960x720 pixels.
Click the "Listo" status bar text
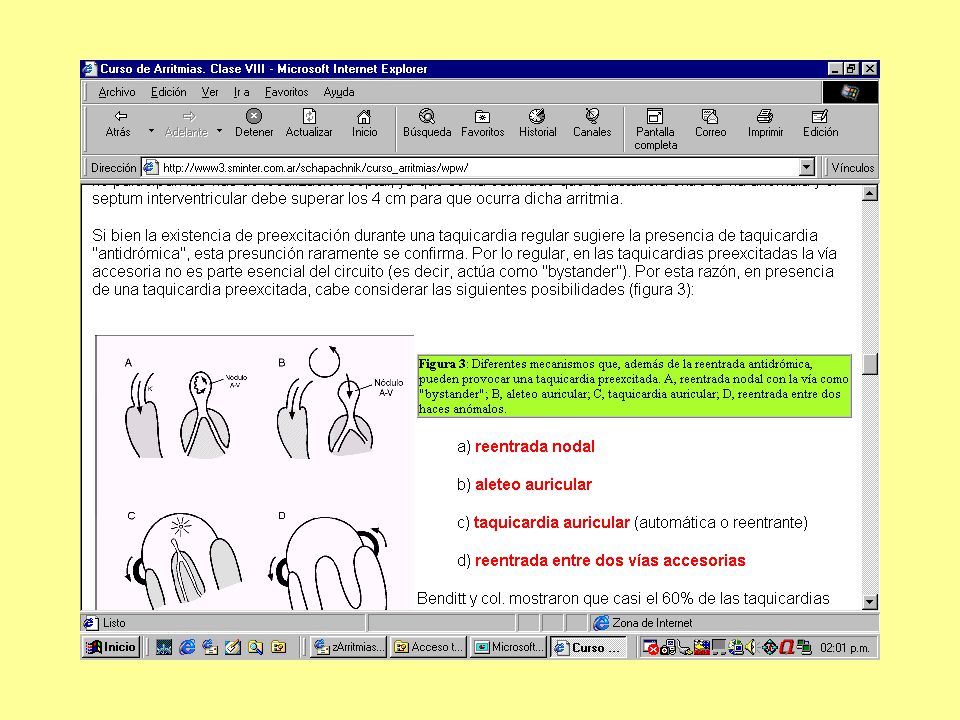click(114, 623)
